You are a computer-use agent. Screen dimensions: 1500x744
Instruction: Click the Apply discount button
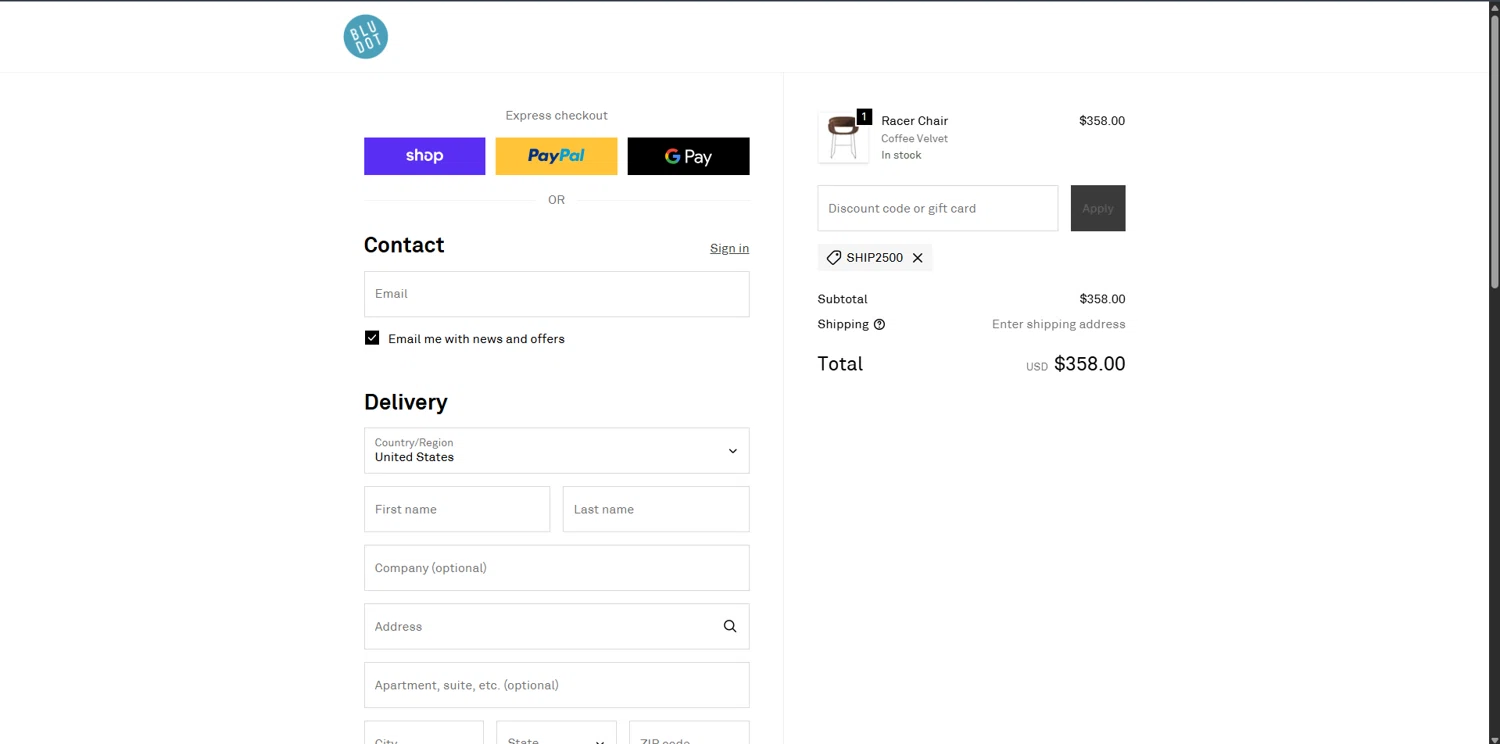tap(1097, 208)
